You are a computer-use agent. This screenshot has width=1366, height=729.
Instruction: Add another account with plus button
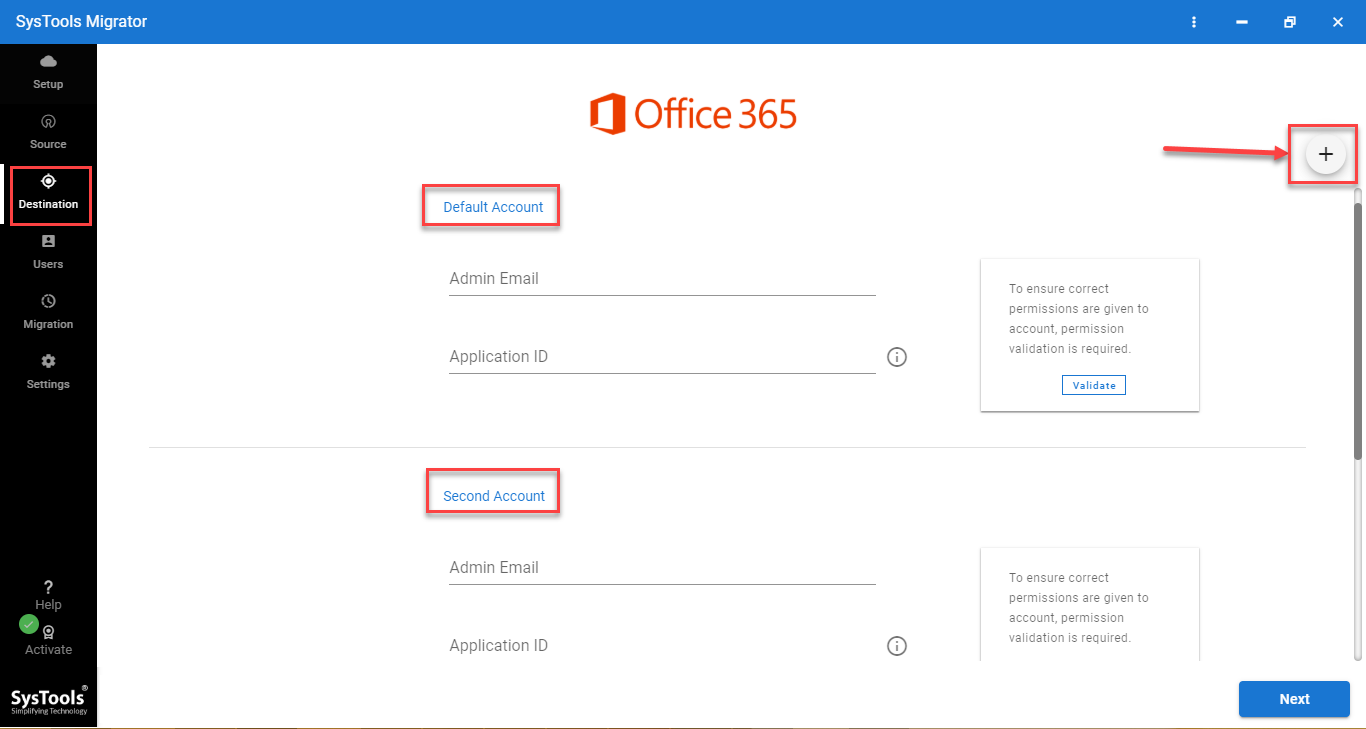[1326, 154]
